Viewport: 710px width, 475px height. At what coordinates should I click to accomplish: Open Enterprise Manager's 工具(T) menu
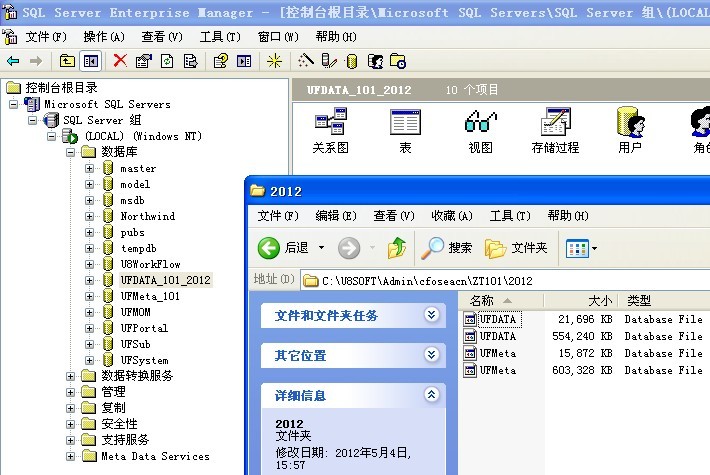[220, 37]
